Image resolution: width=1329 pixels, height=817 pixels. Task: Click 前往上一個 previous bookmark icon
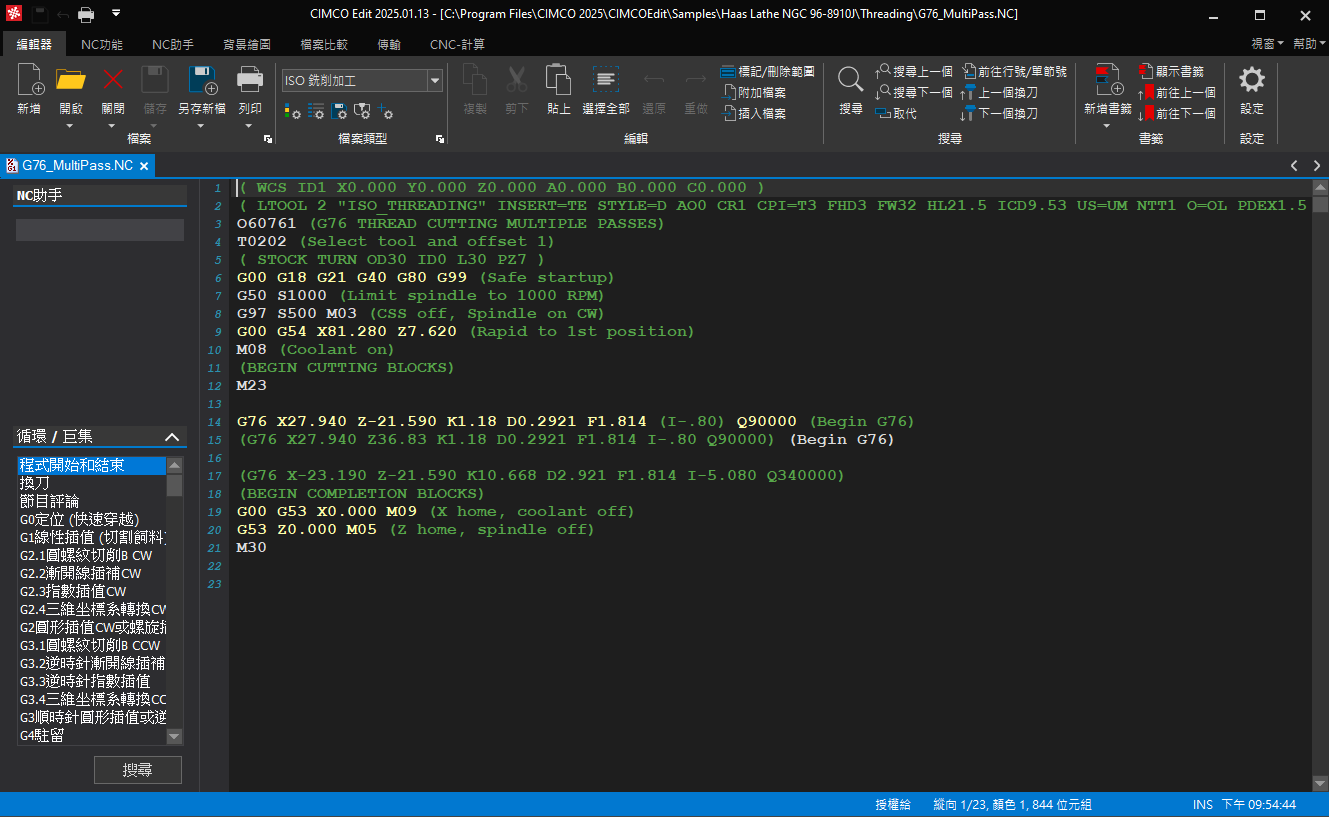(1146, 93)
